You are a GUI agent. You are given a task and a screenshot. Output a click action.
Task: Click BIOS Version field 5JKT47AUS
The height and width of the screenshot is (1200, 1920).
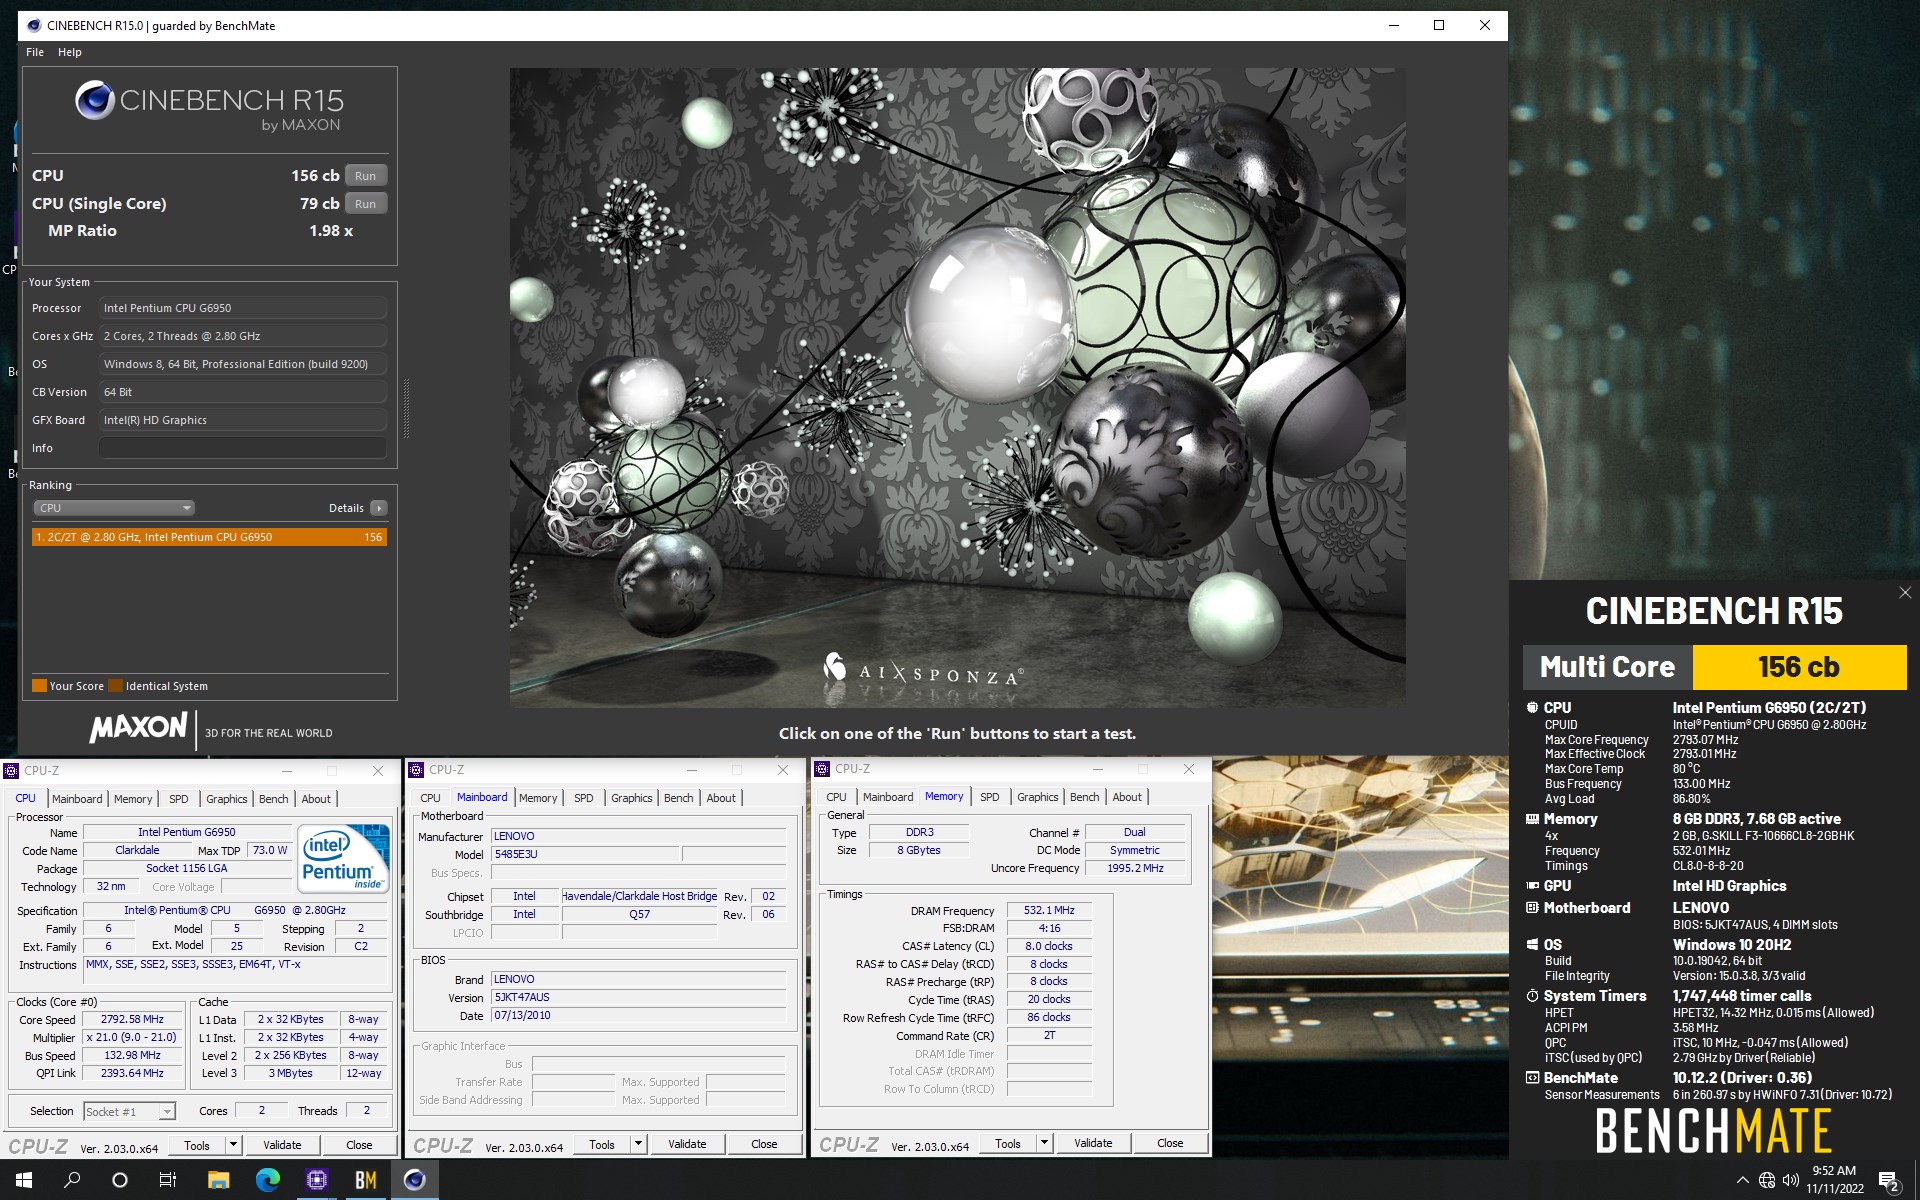point(639,998)
